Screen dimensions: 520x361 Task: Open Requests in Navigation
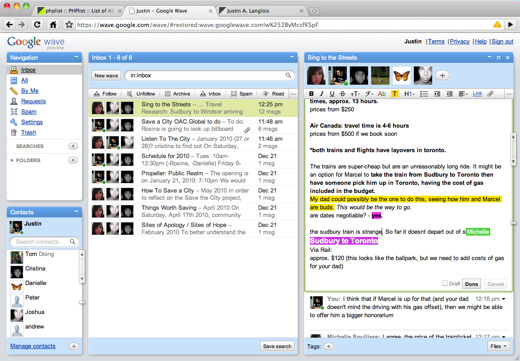click(x=33, y=101)
